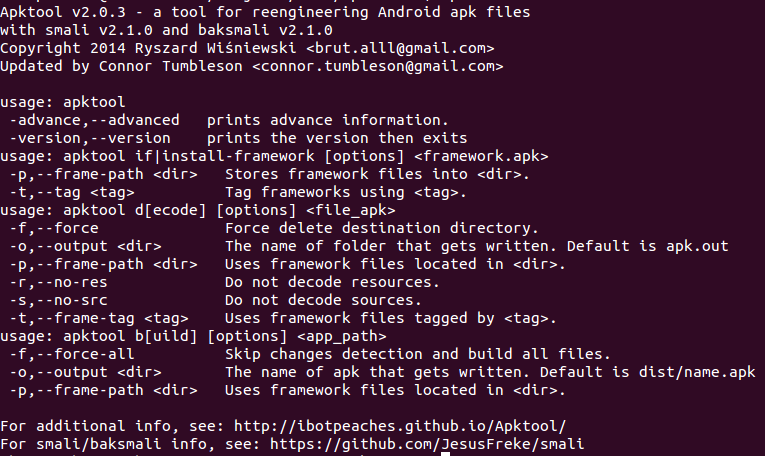
Task: Click the apktool d[ecode] usage line
Action: [x=198, y=210]
